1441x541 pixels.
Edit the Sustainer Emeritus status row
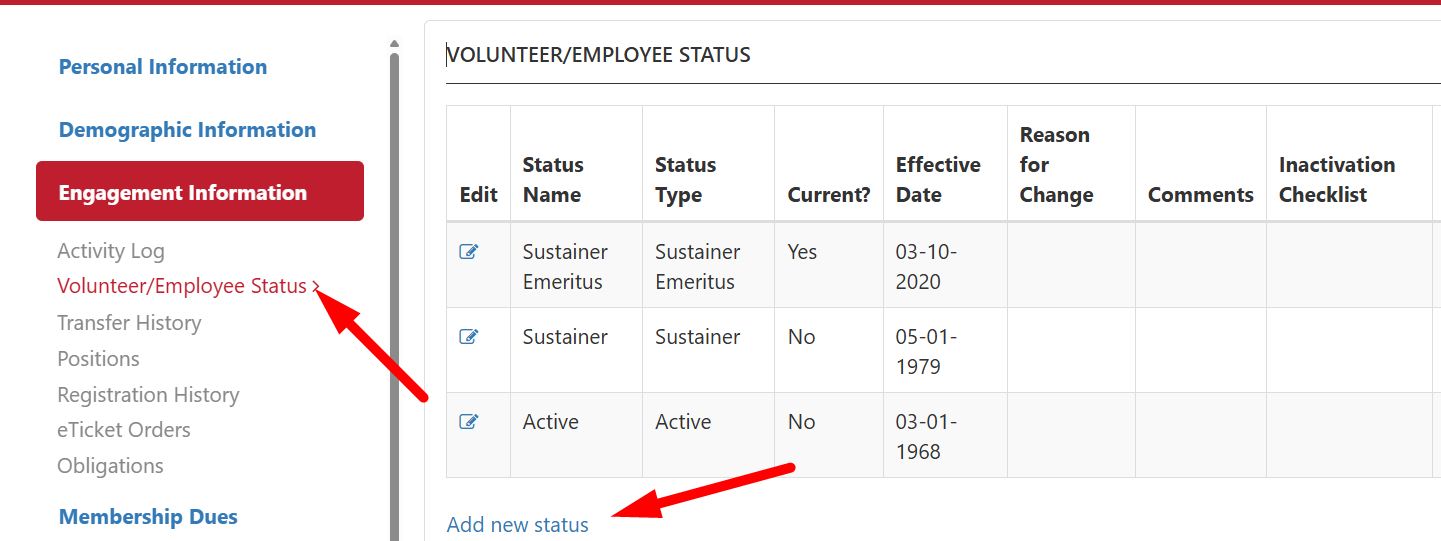tap(468, 252)
